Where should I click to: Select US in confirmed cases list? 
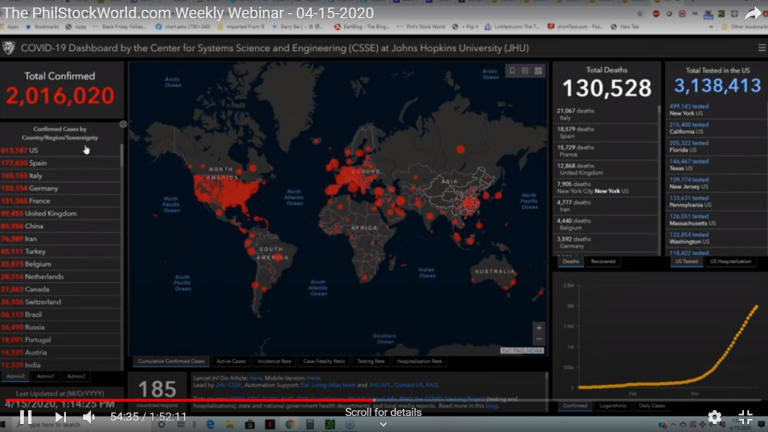point(60,150)
